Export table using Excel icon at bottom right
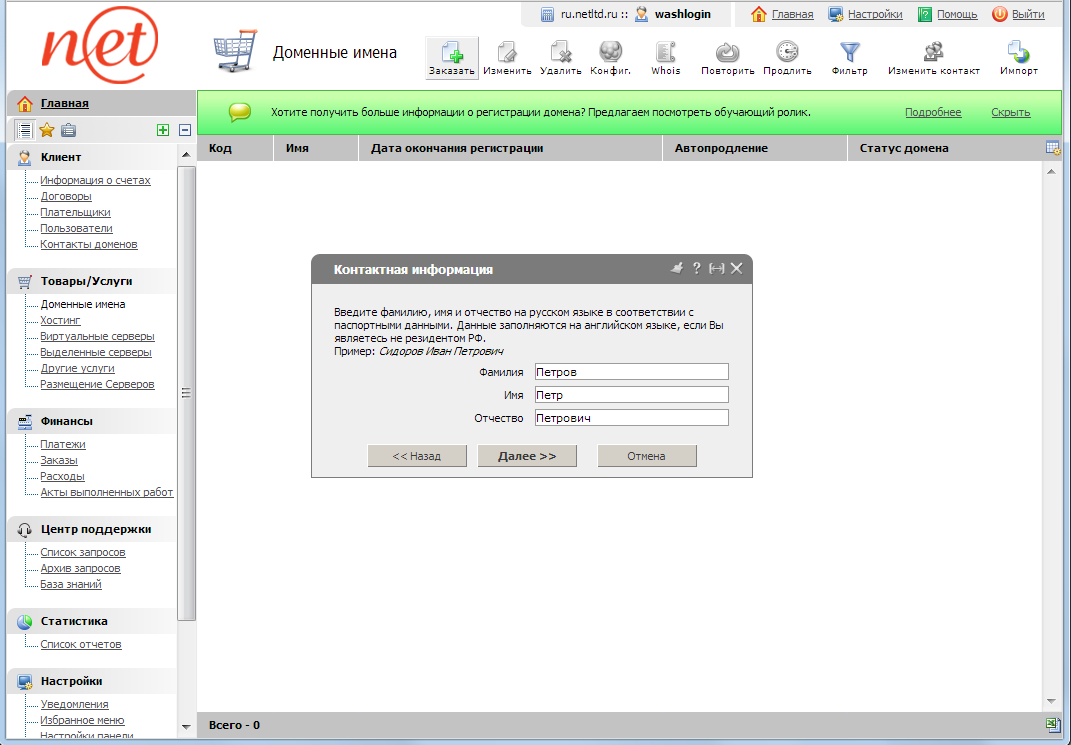The width and height of the screenshot is (1071, 745). coord(1052,725)
